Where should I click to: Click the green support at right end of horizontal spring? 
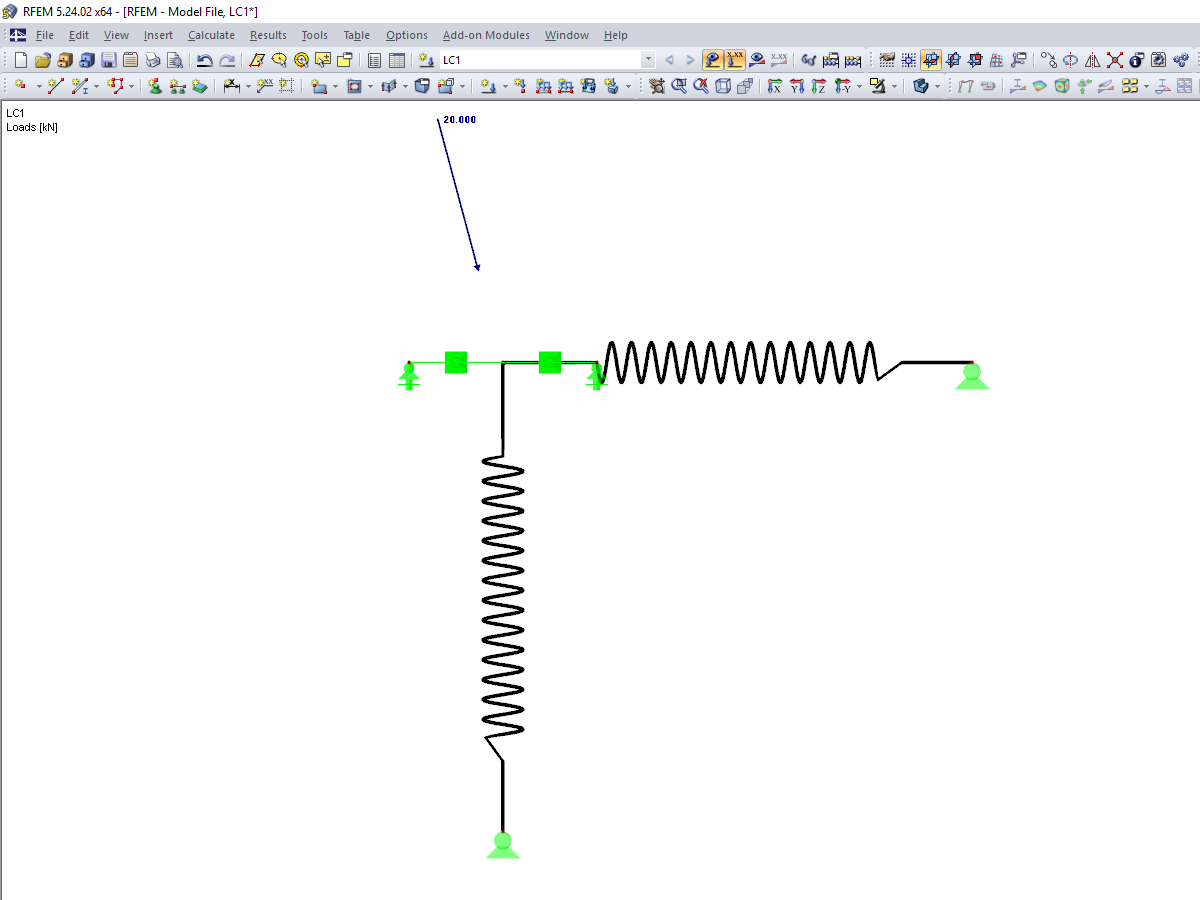(x=971, y=376)
